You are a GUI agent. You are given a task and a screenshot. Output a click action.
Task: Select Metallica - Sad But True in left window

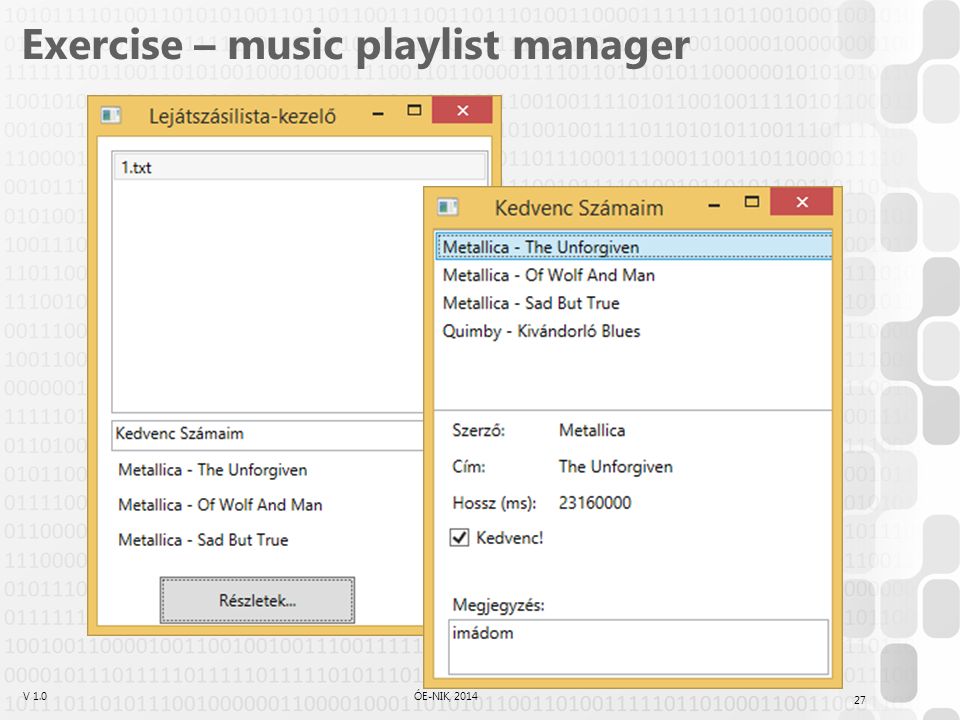(203, 539)
